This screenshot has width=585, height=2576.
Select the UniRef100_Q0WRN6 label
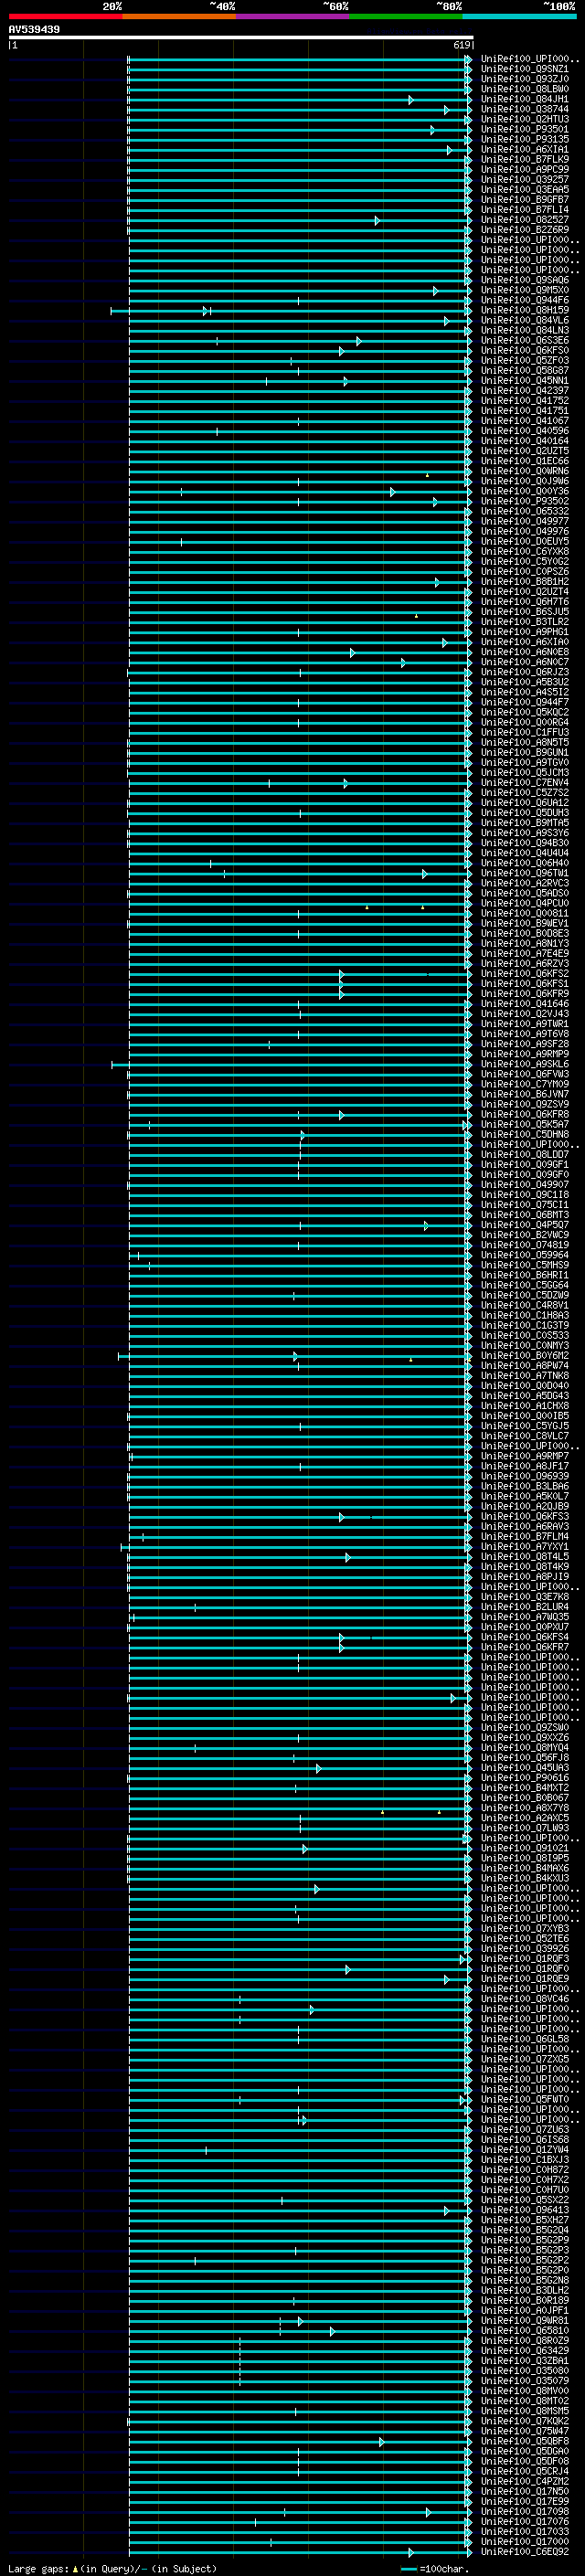[x=525, y=471]
